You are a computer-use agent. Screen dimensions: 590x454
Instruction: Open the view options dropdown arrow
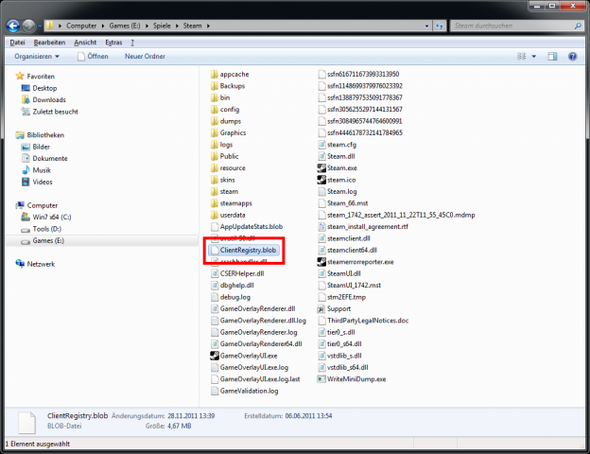[534, 56]
